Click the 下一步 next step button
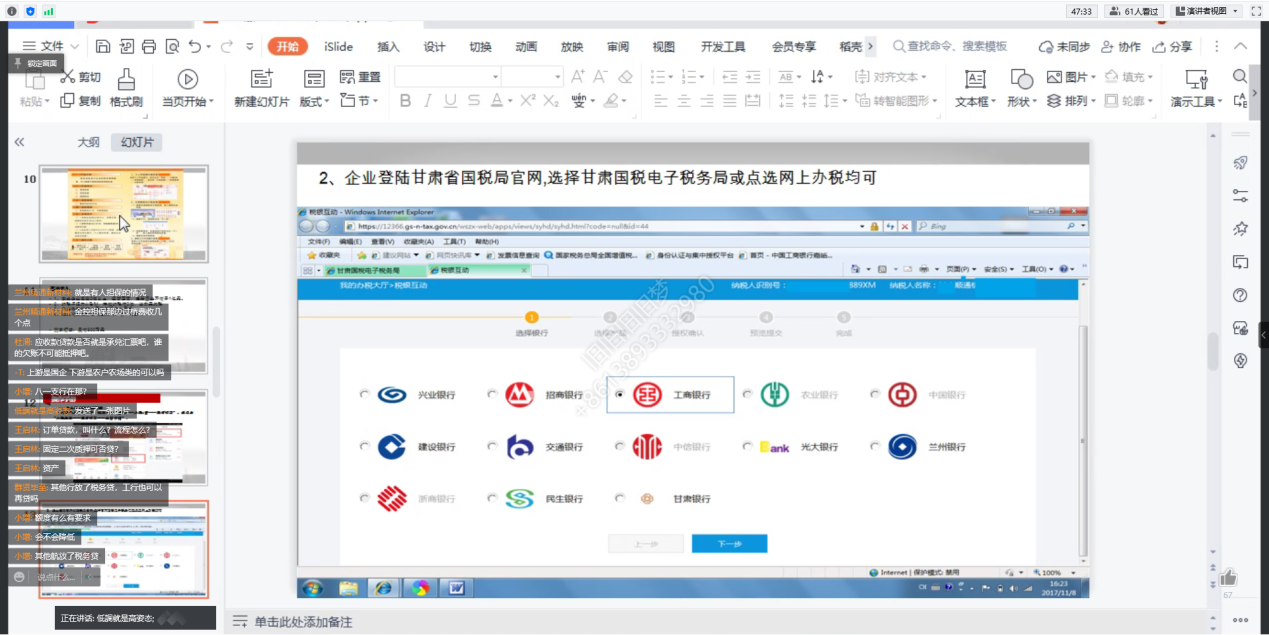 pos(729,543)
